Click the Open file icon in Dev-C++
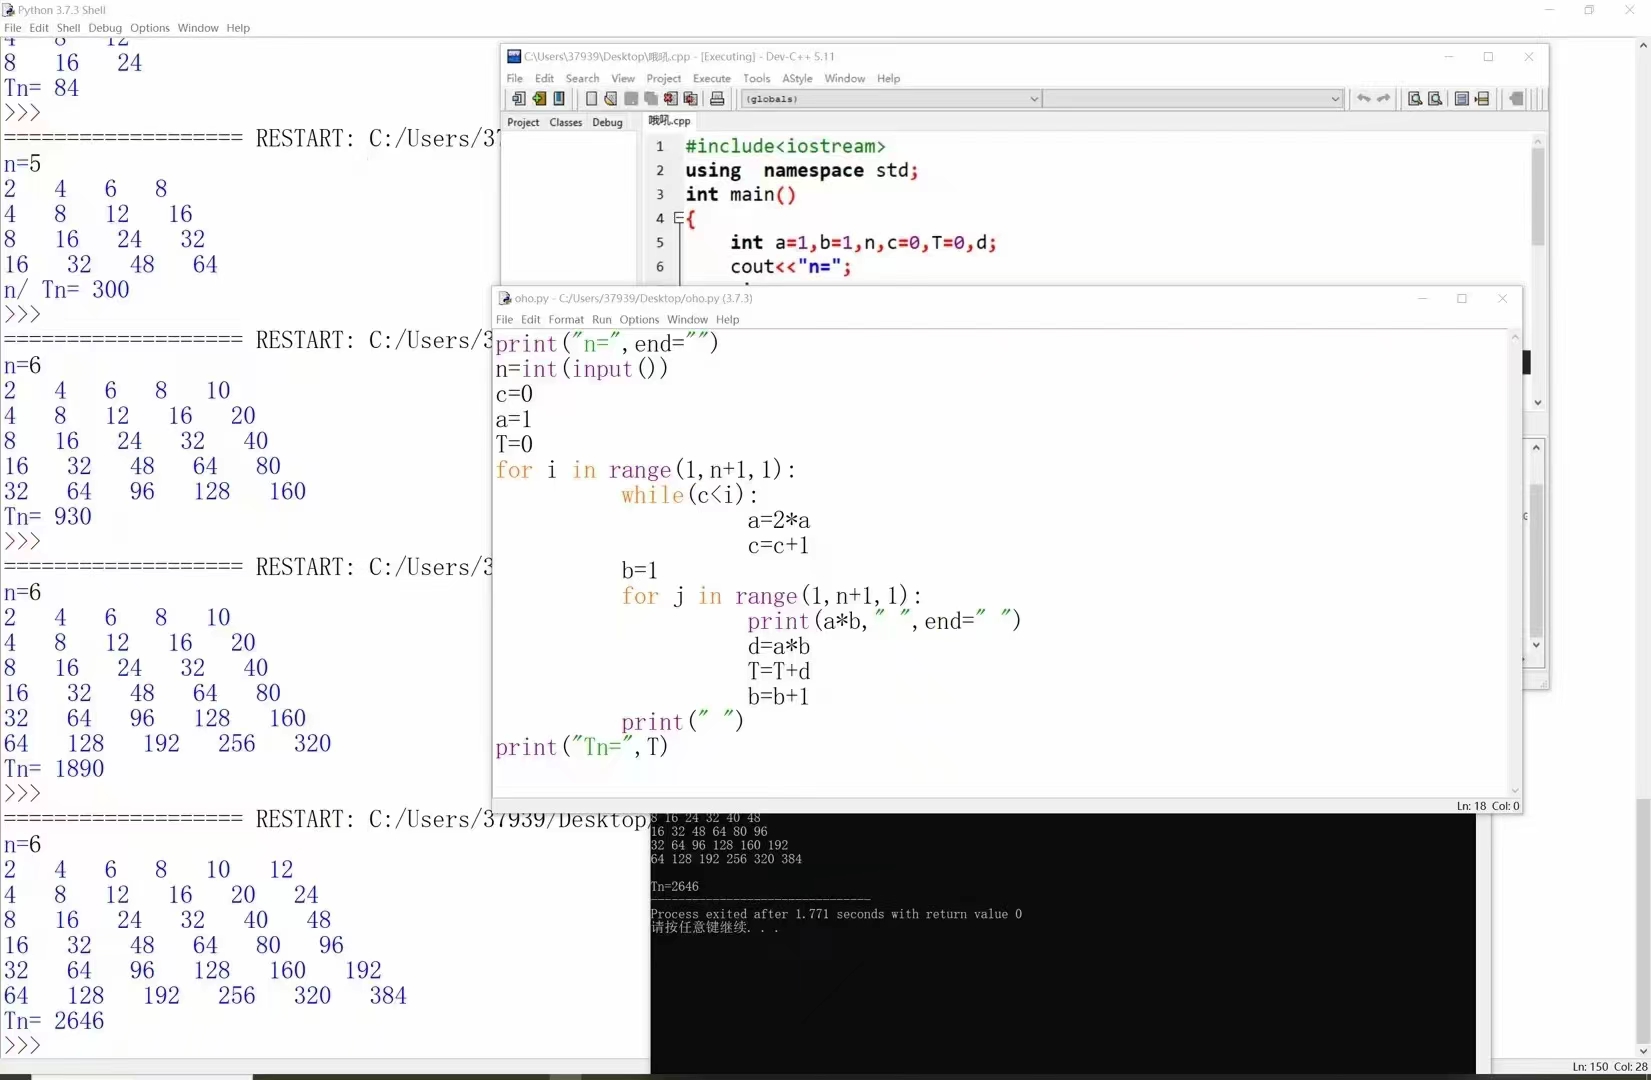This screenshot has height=1080, width=1651. click(611, 99)
